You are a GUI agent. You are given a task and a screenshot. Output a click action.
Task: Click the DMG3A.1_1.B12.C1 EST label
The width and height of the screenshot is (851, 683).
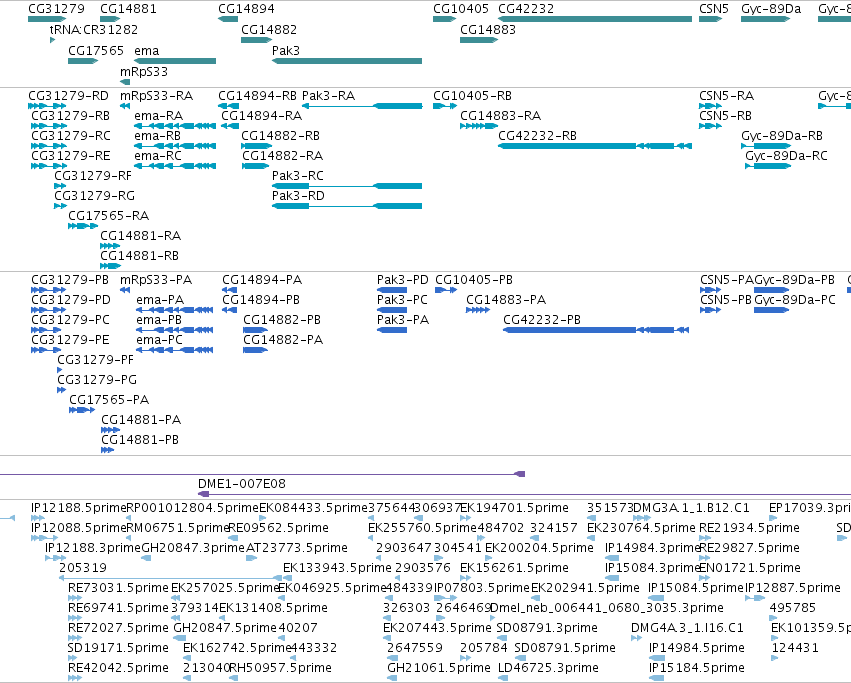pyautogui.click(x=691, y=508)
